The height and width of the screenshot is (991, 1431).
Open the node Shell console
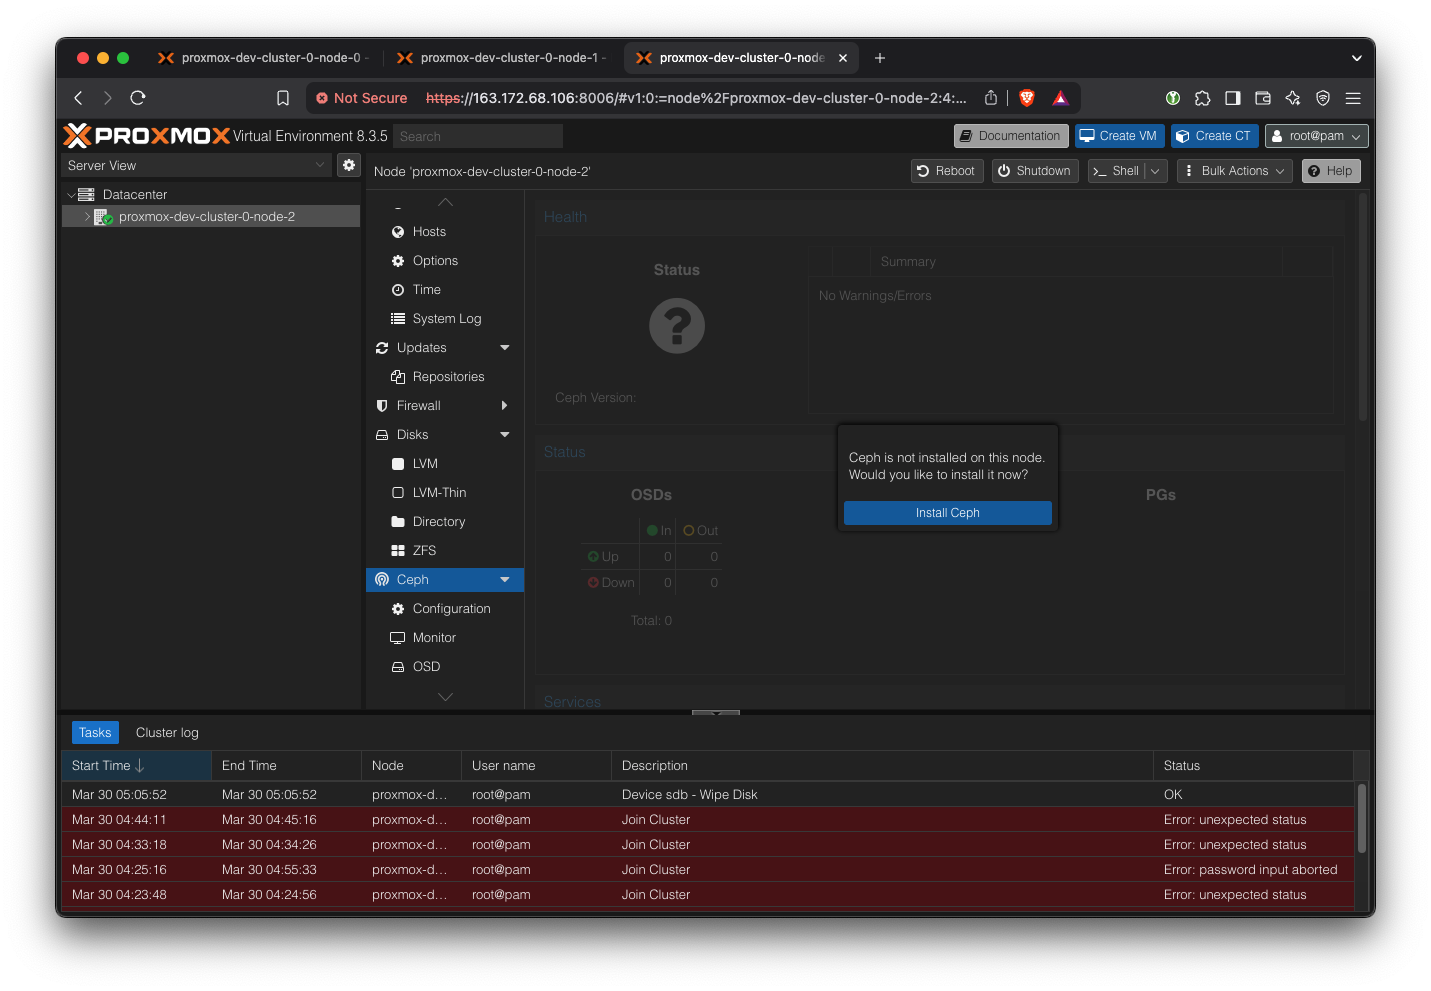point(1116,171)
